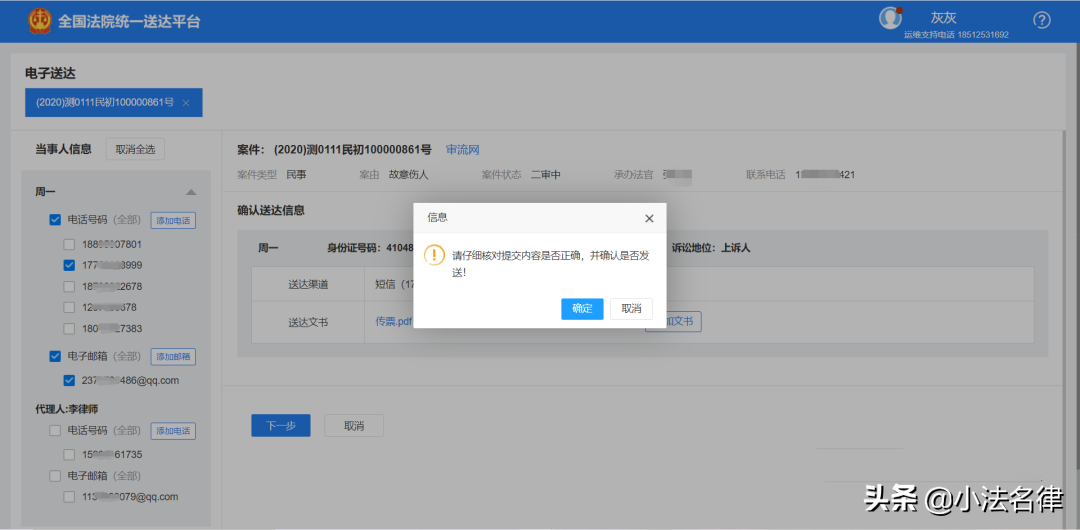Click the 信息 dialog title
Image resolution: width=1080 pixels, height=530 pixels.
437,217
